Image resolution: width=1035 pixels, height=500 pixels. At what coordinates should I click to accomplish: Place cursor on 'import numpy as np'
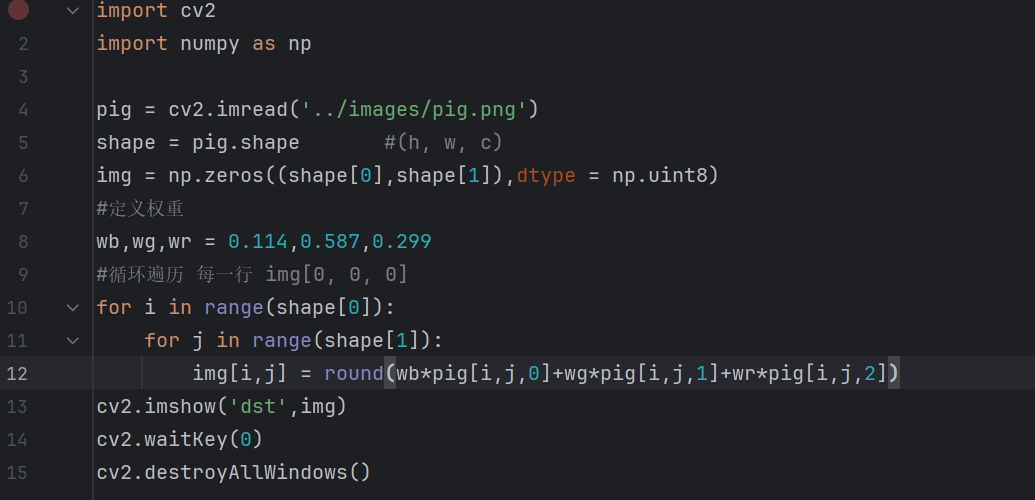tap(204, 44)
